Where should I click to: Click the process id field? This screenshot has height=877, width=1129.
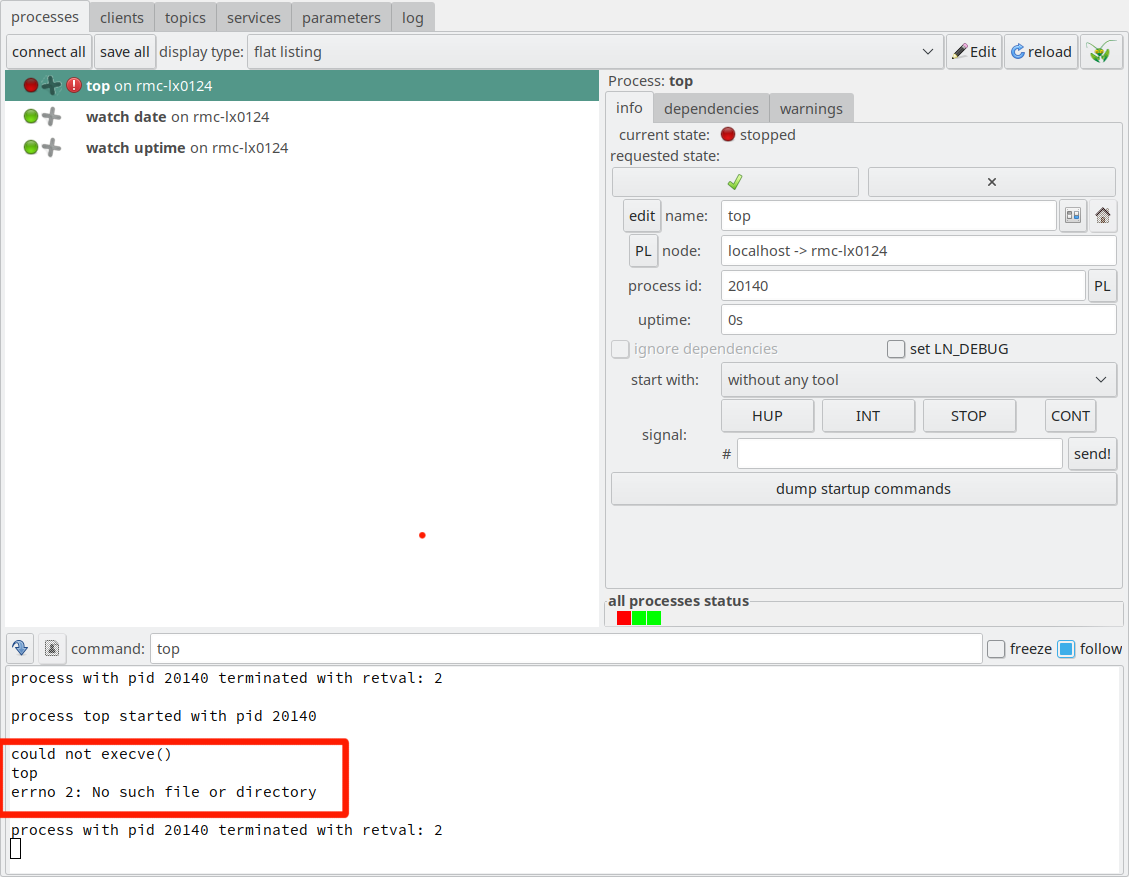pos(903,286)
